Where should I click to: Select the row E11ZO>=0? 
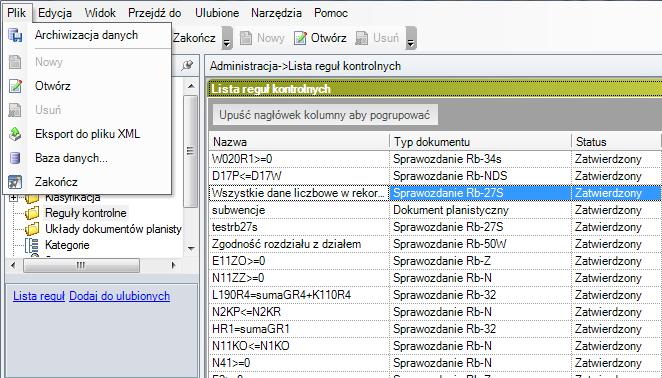click(x=435, y=261)
